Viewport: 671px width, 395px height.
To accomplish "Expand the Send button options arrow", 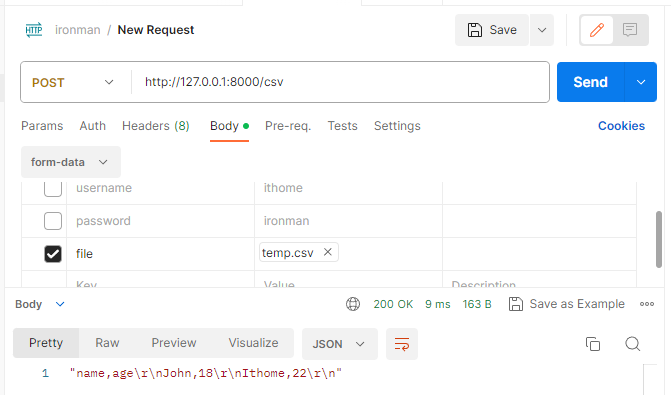I will (x=641, y=82).
